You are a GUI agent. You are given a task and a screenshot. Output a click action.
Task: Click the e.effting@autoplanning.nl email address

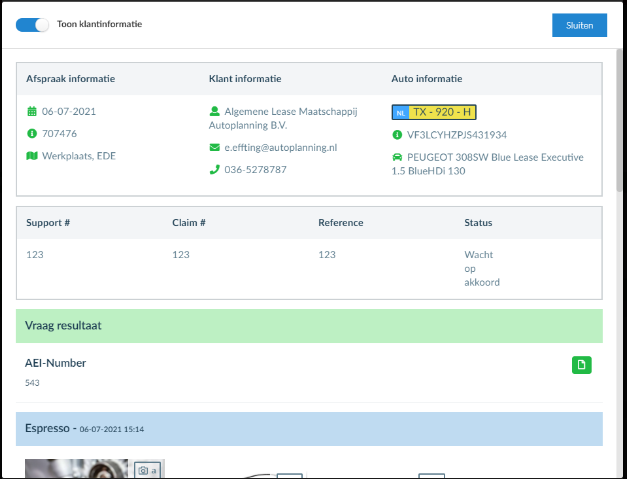tap(281, 148)
